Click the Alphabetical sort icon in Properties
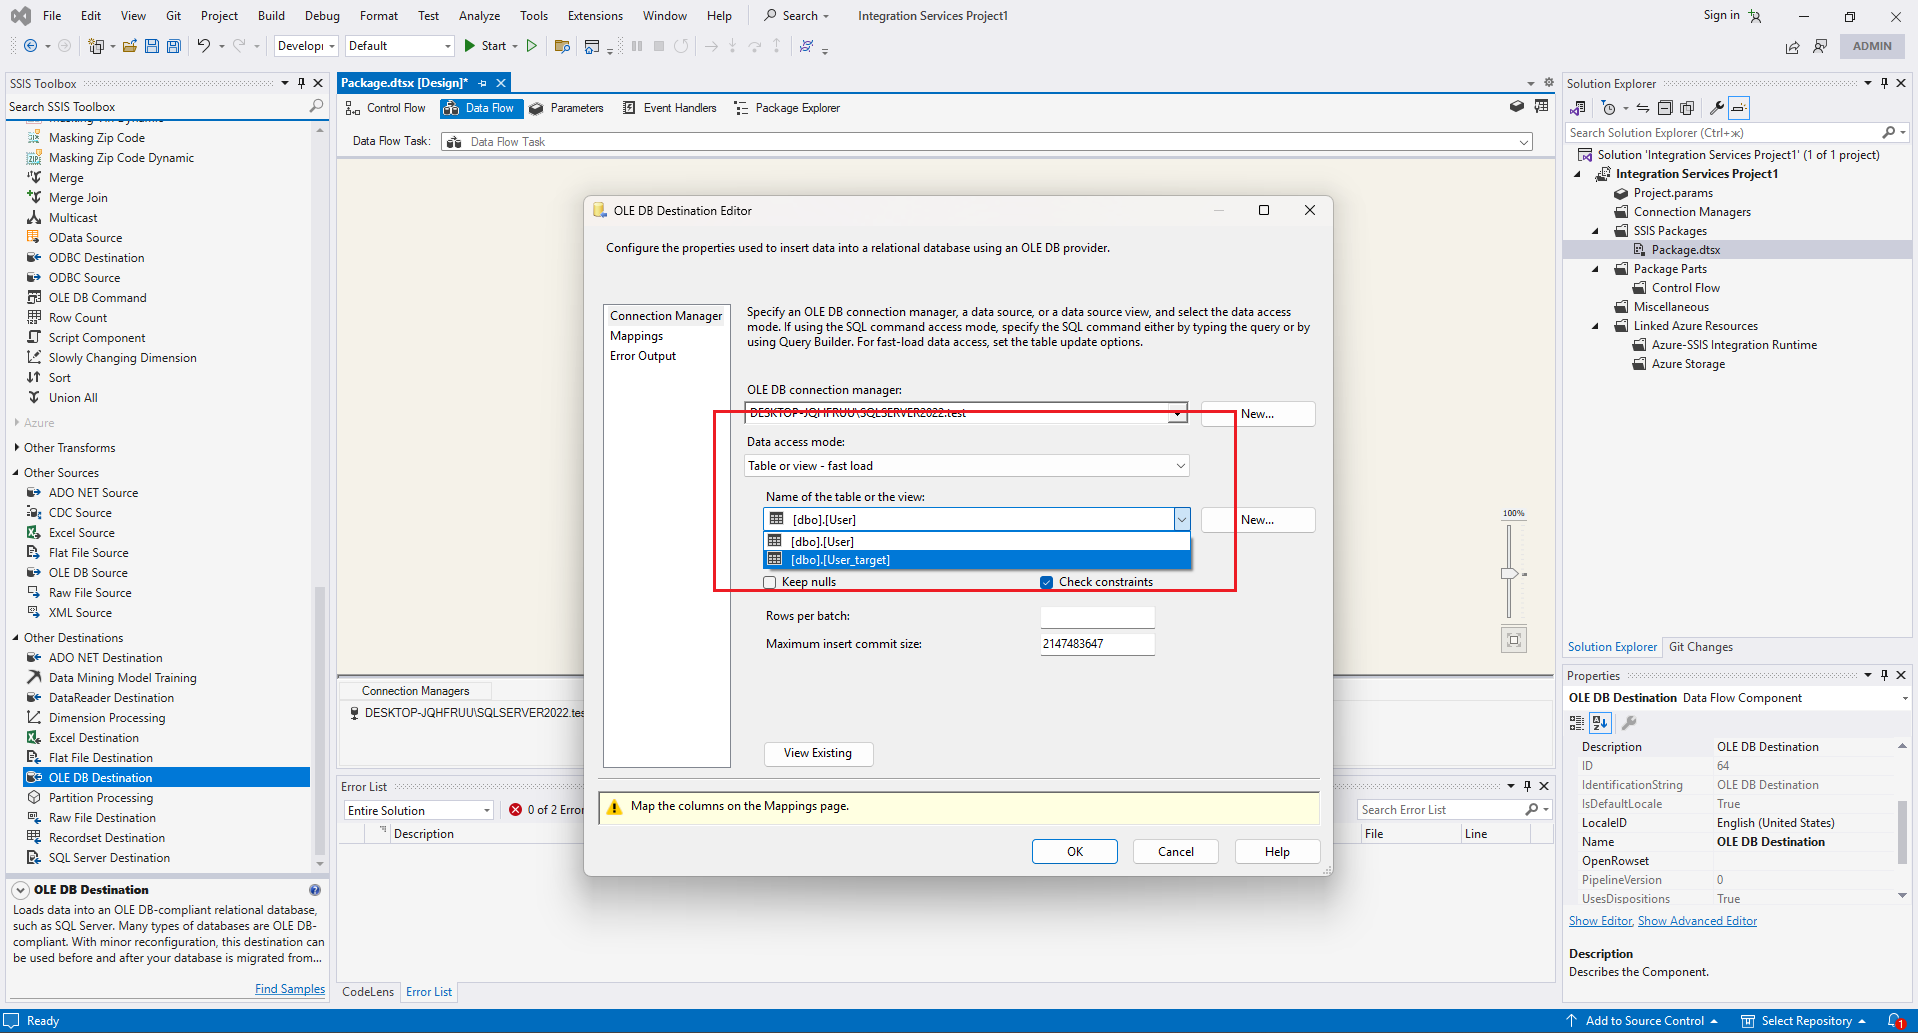 click(1600, 723)
